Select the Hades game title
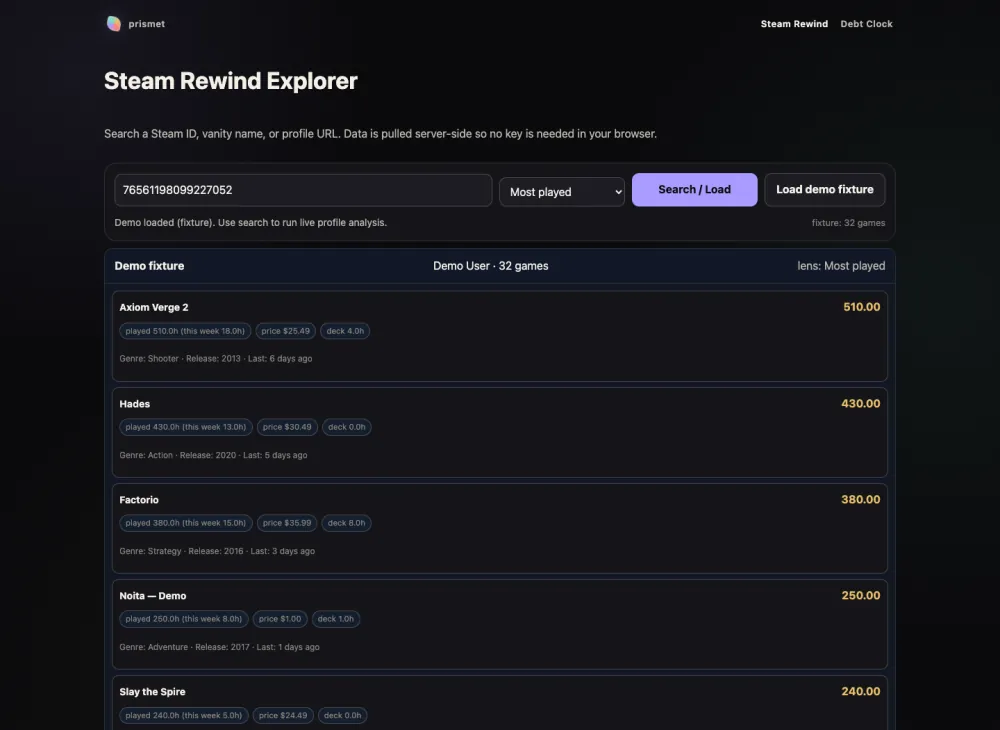The height and width of the screenshot is (730, 1000). click(x=135, y=404)
